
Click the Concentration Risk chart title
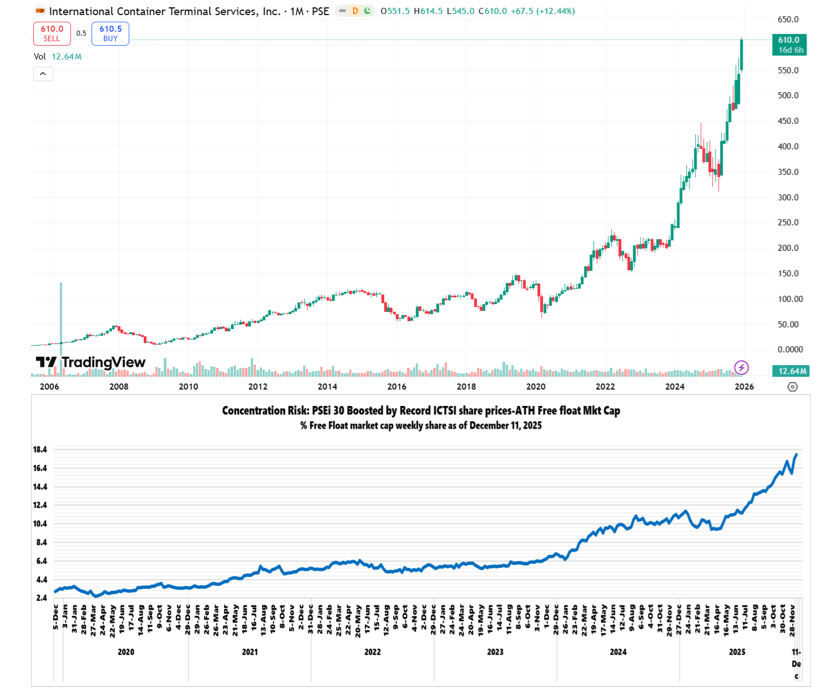421,411
